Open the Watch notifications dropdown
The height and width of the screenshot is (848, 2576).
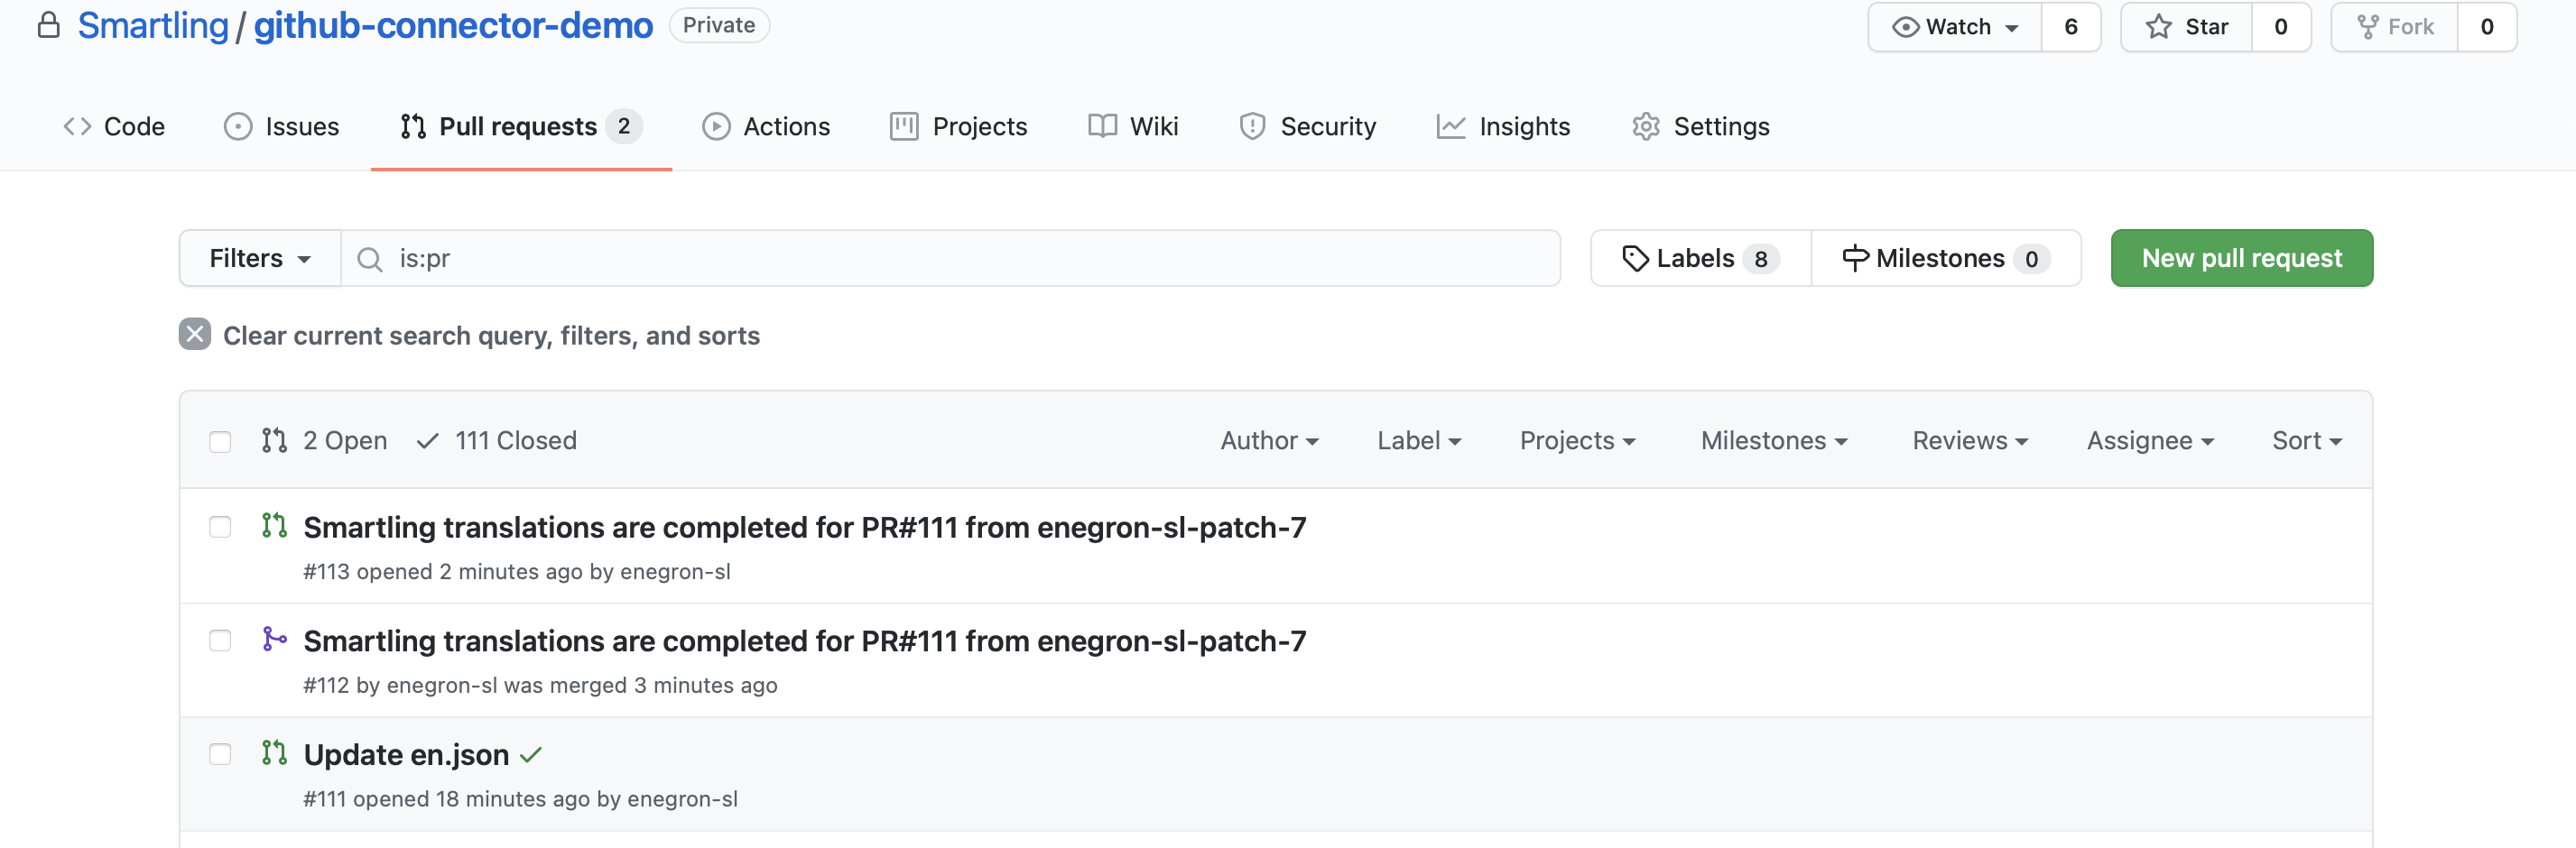(1955, 27)
